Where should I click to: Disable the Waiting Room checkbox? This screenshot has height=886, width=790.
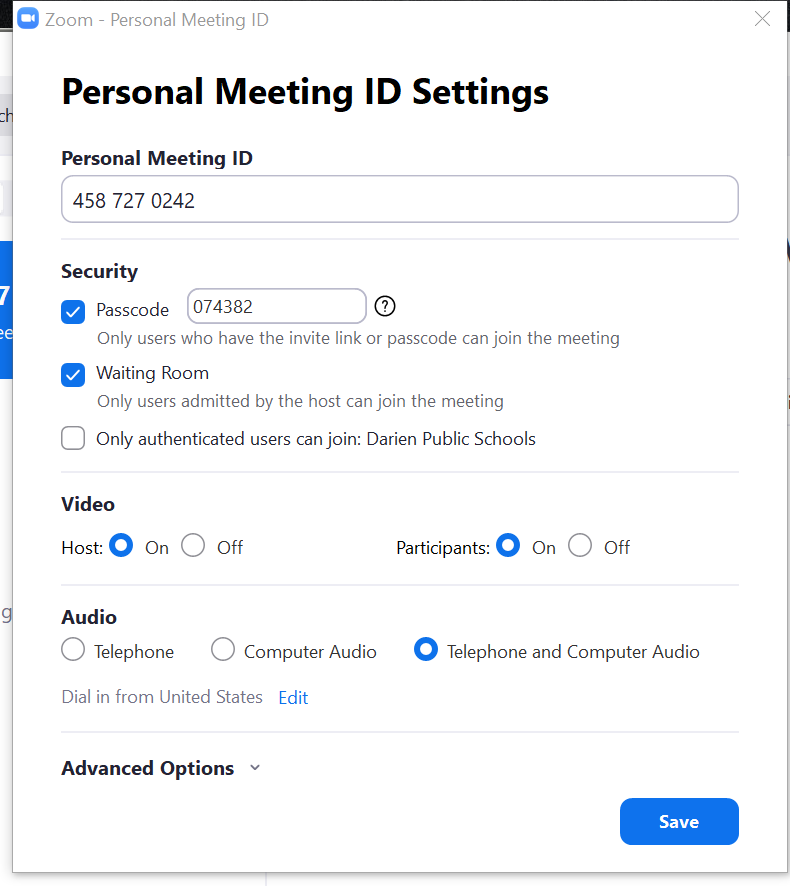coord(73,375)
